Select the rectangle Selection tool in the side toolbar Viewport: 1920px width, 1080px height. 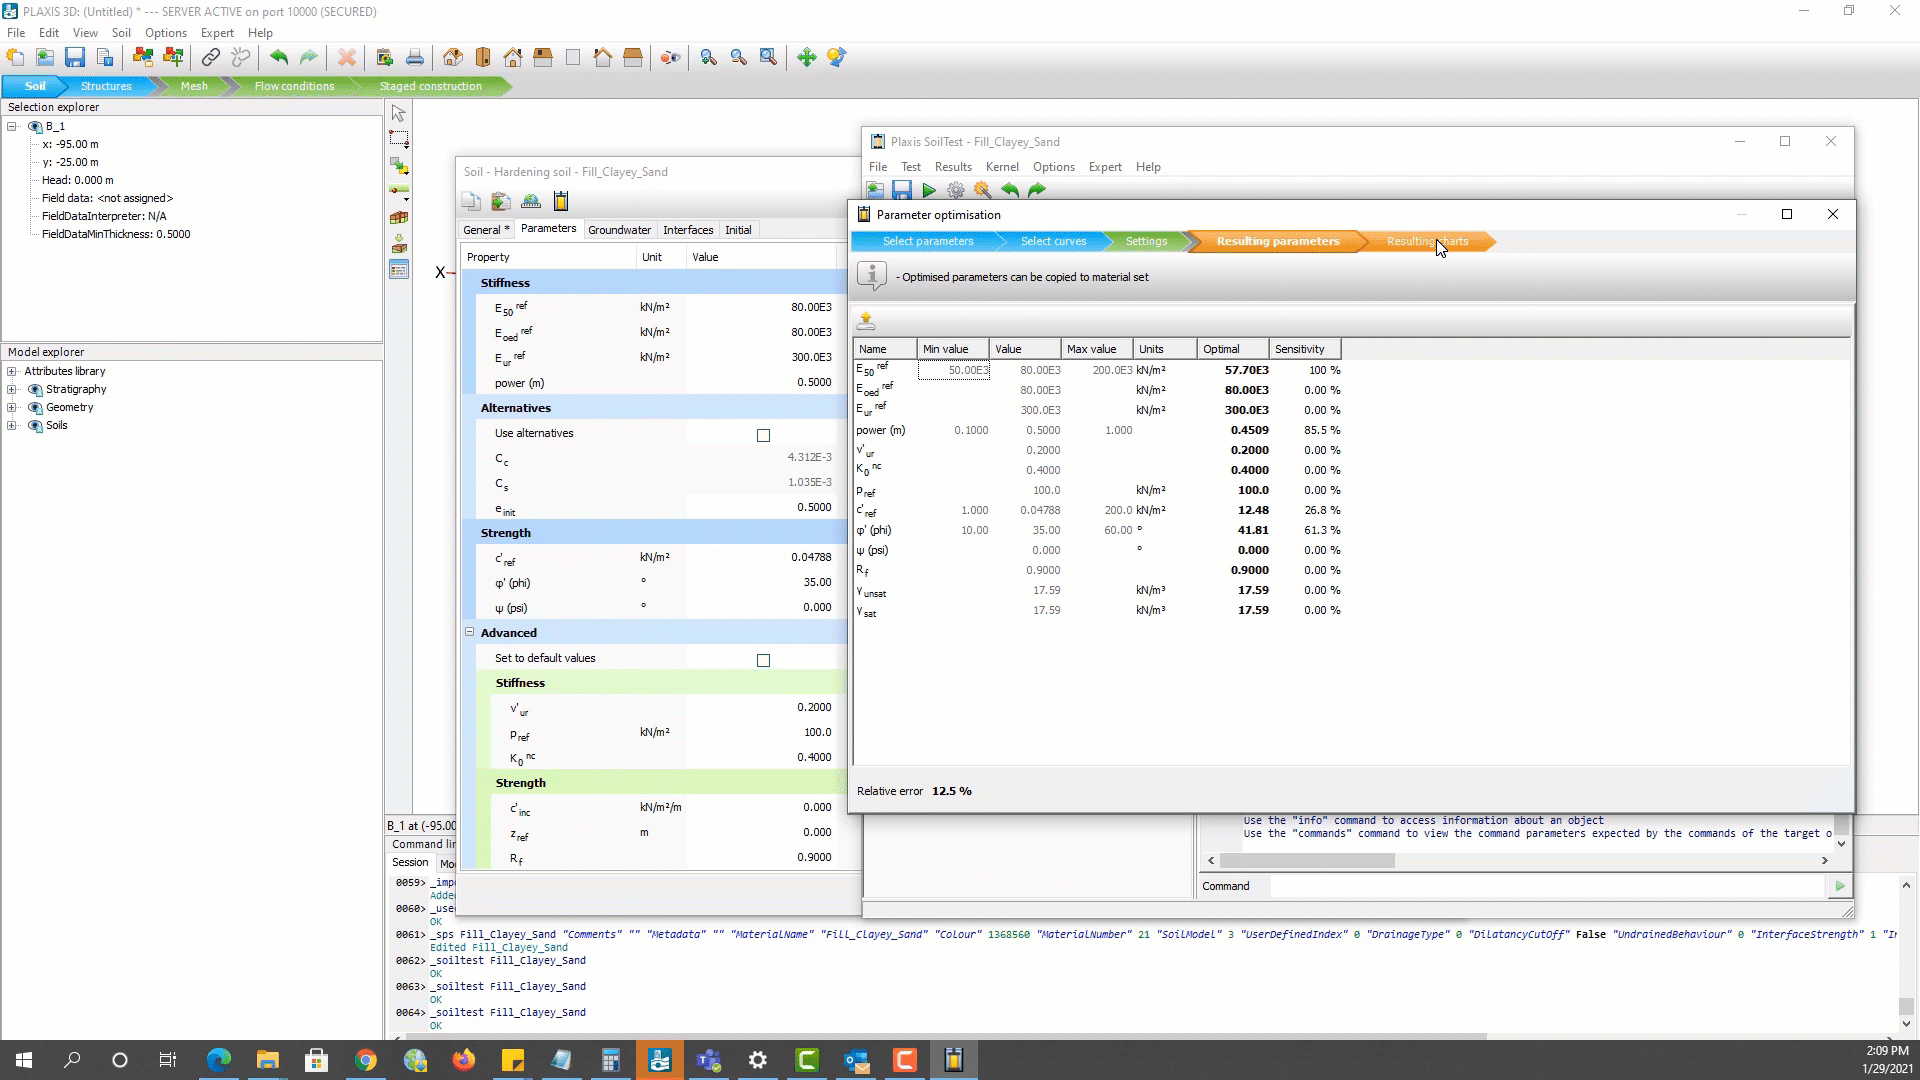[399, 139]
